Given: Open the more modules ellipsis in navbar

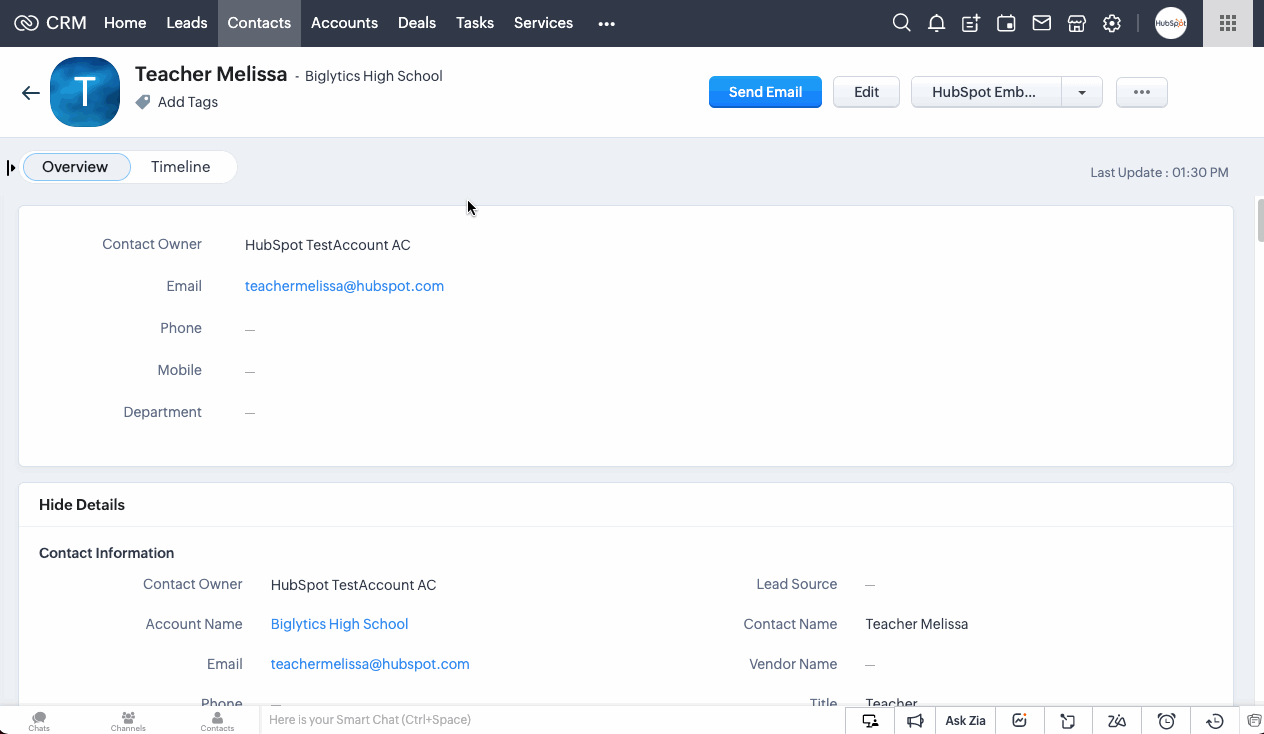Looking at the screenshot, I should coord(606,23).
